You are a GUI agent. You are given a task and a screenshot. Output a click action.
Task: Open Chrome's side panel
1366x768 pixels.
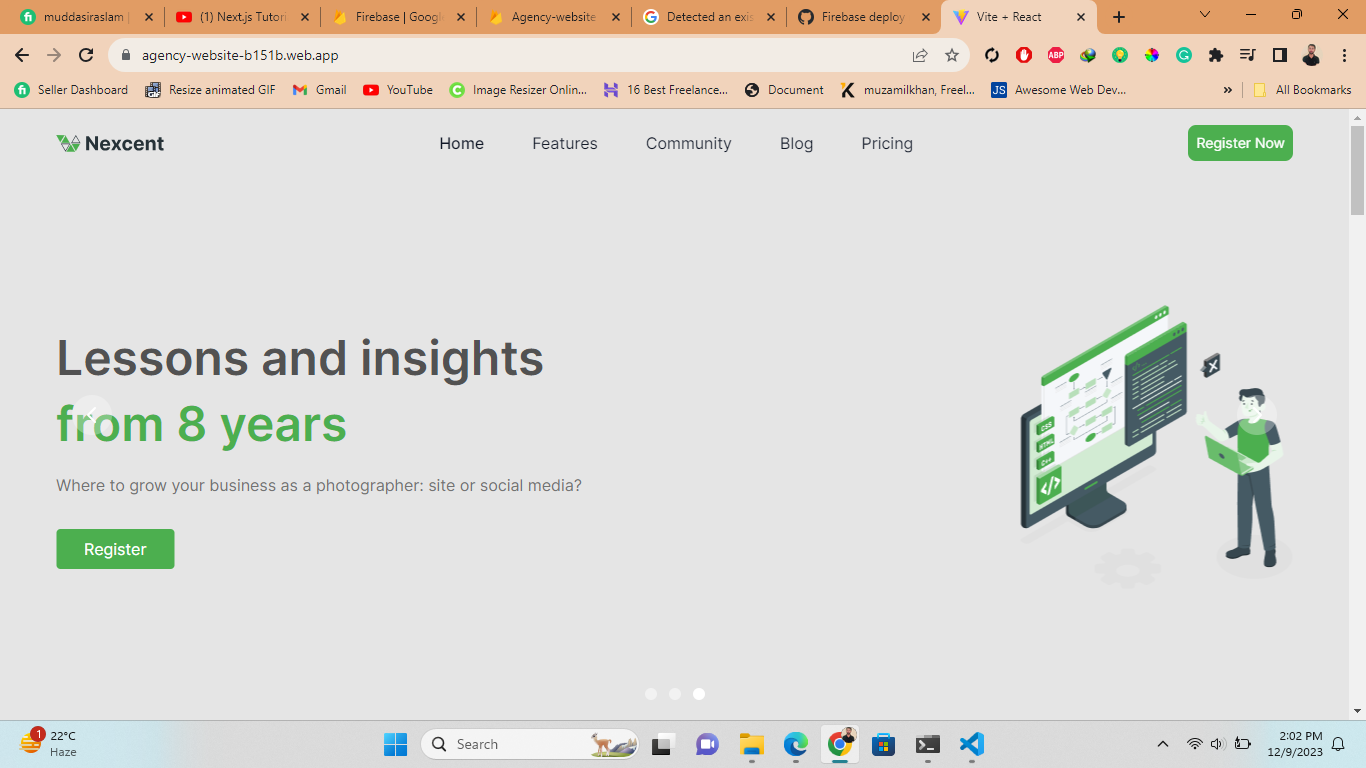pos(1279,55)
